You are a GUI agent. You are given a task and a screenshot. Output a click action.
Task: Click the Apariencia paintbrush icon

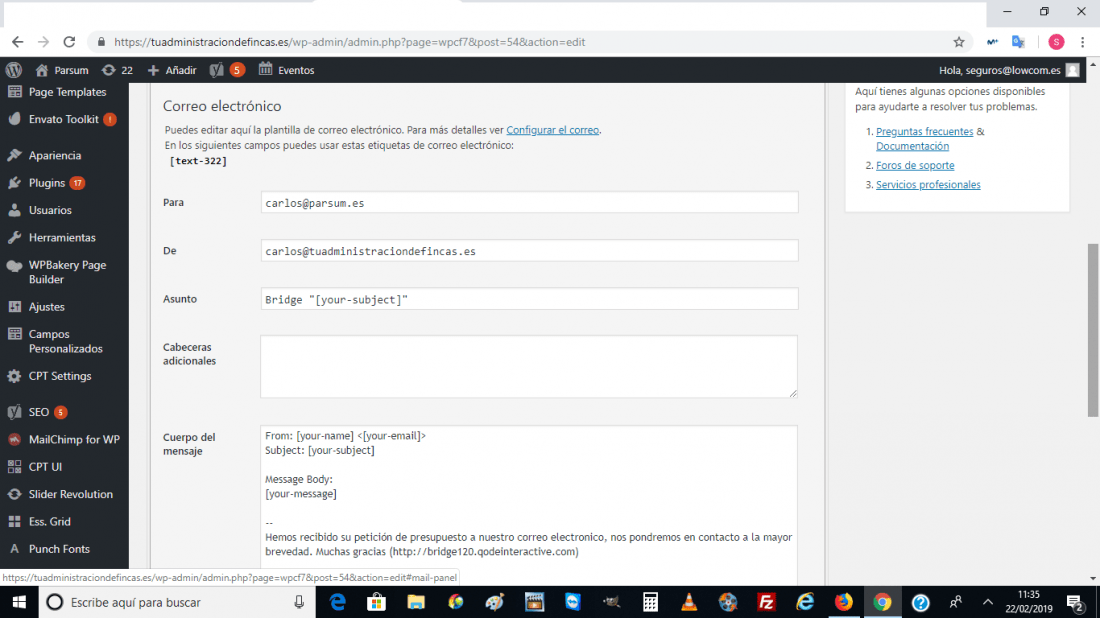(14, 155)
